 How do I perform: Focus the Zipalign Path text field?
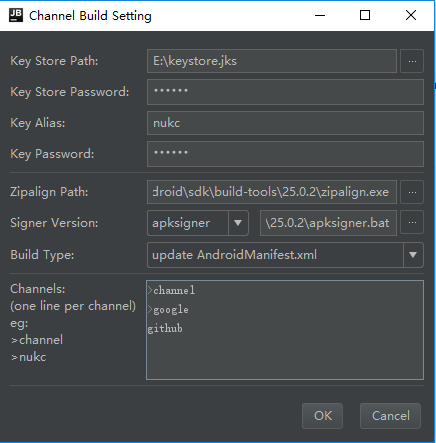pyautogui.click(x=272, y=192)
